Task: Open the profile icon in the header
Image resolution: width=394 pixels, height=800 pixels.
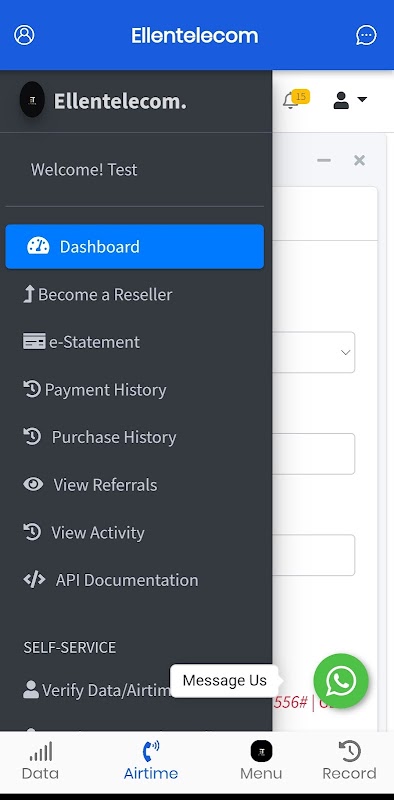Action: click(24, 35)
